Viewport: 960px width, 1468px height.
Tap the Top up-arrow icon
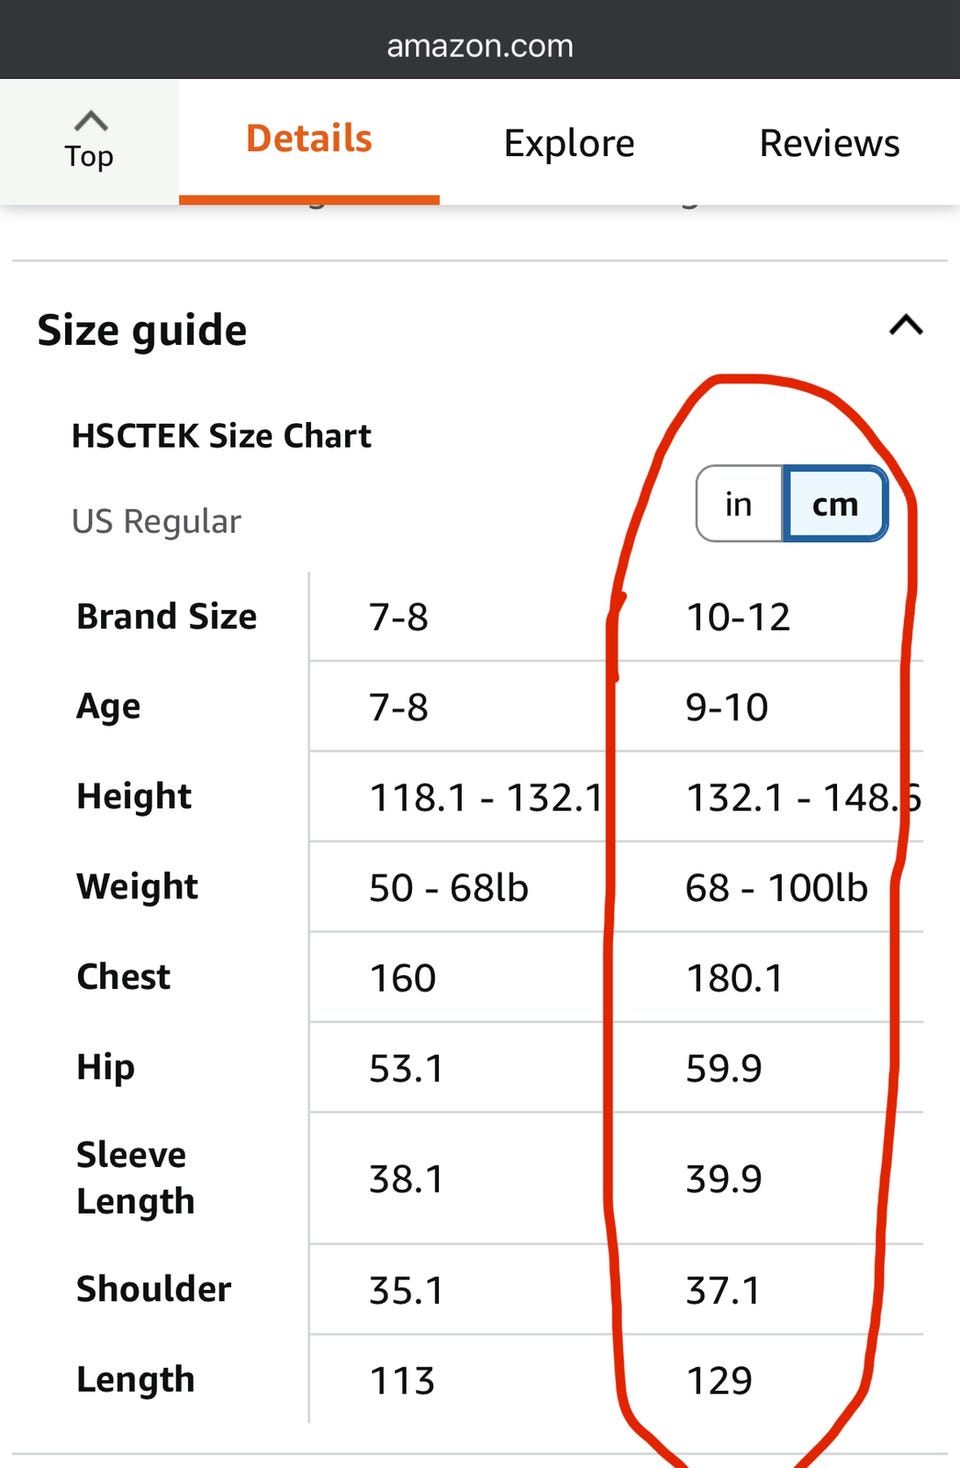click(90, 122)
